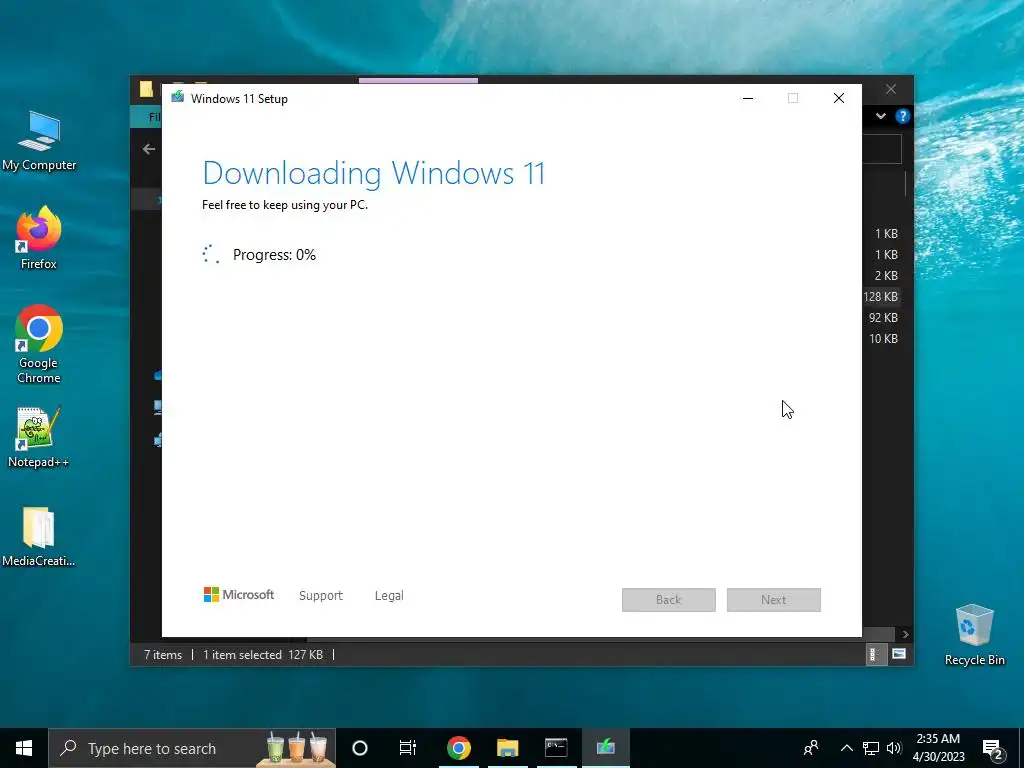Viewport: 1024px width, 768px height.
Task: Close the File Explorer window behind
Action: [891, 89]
